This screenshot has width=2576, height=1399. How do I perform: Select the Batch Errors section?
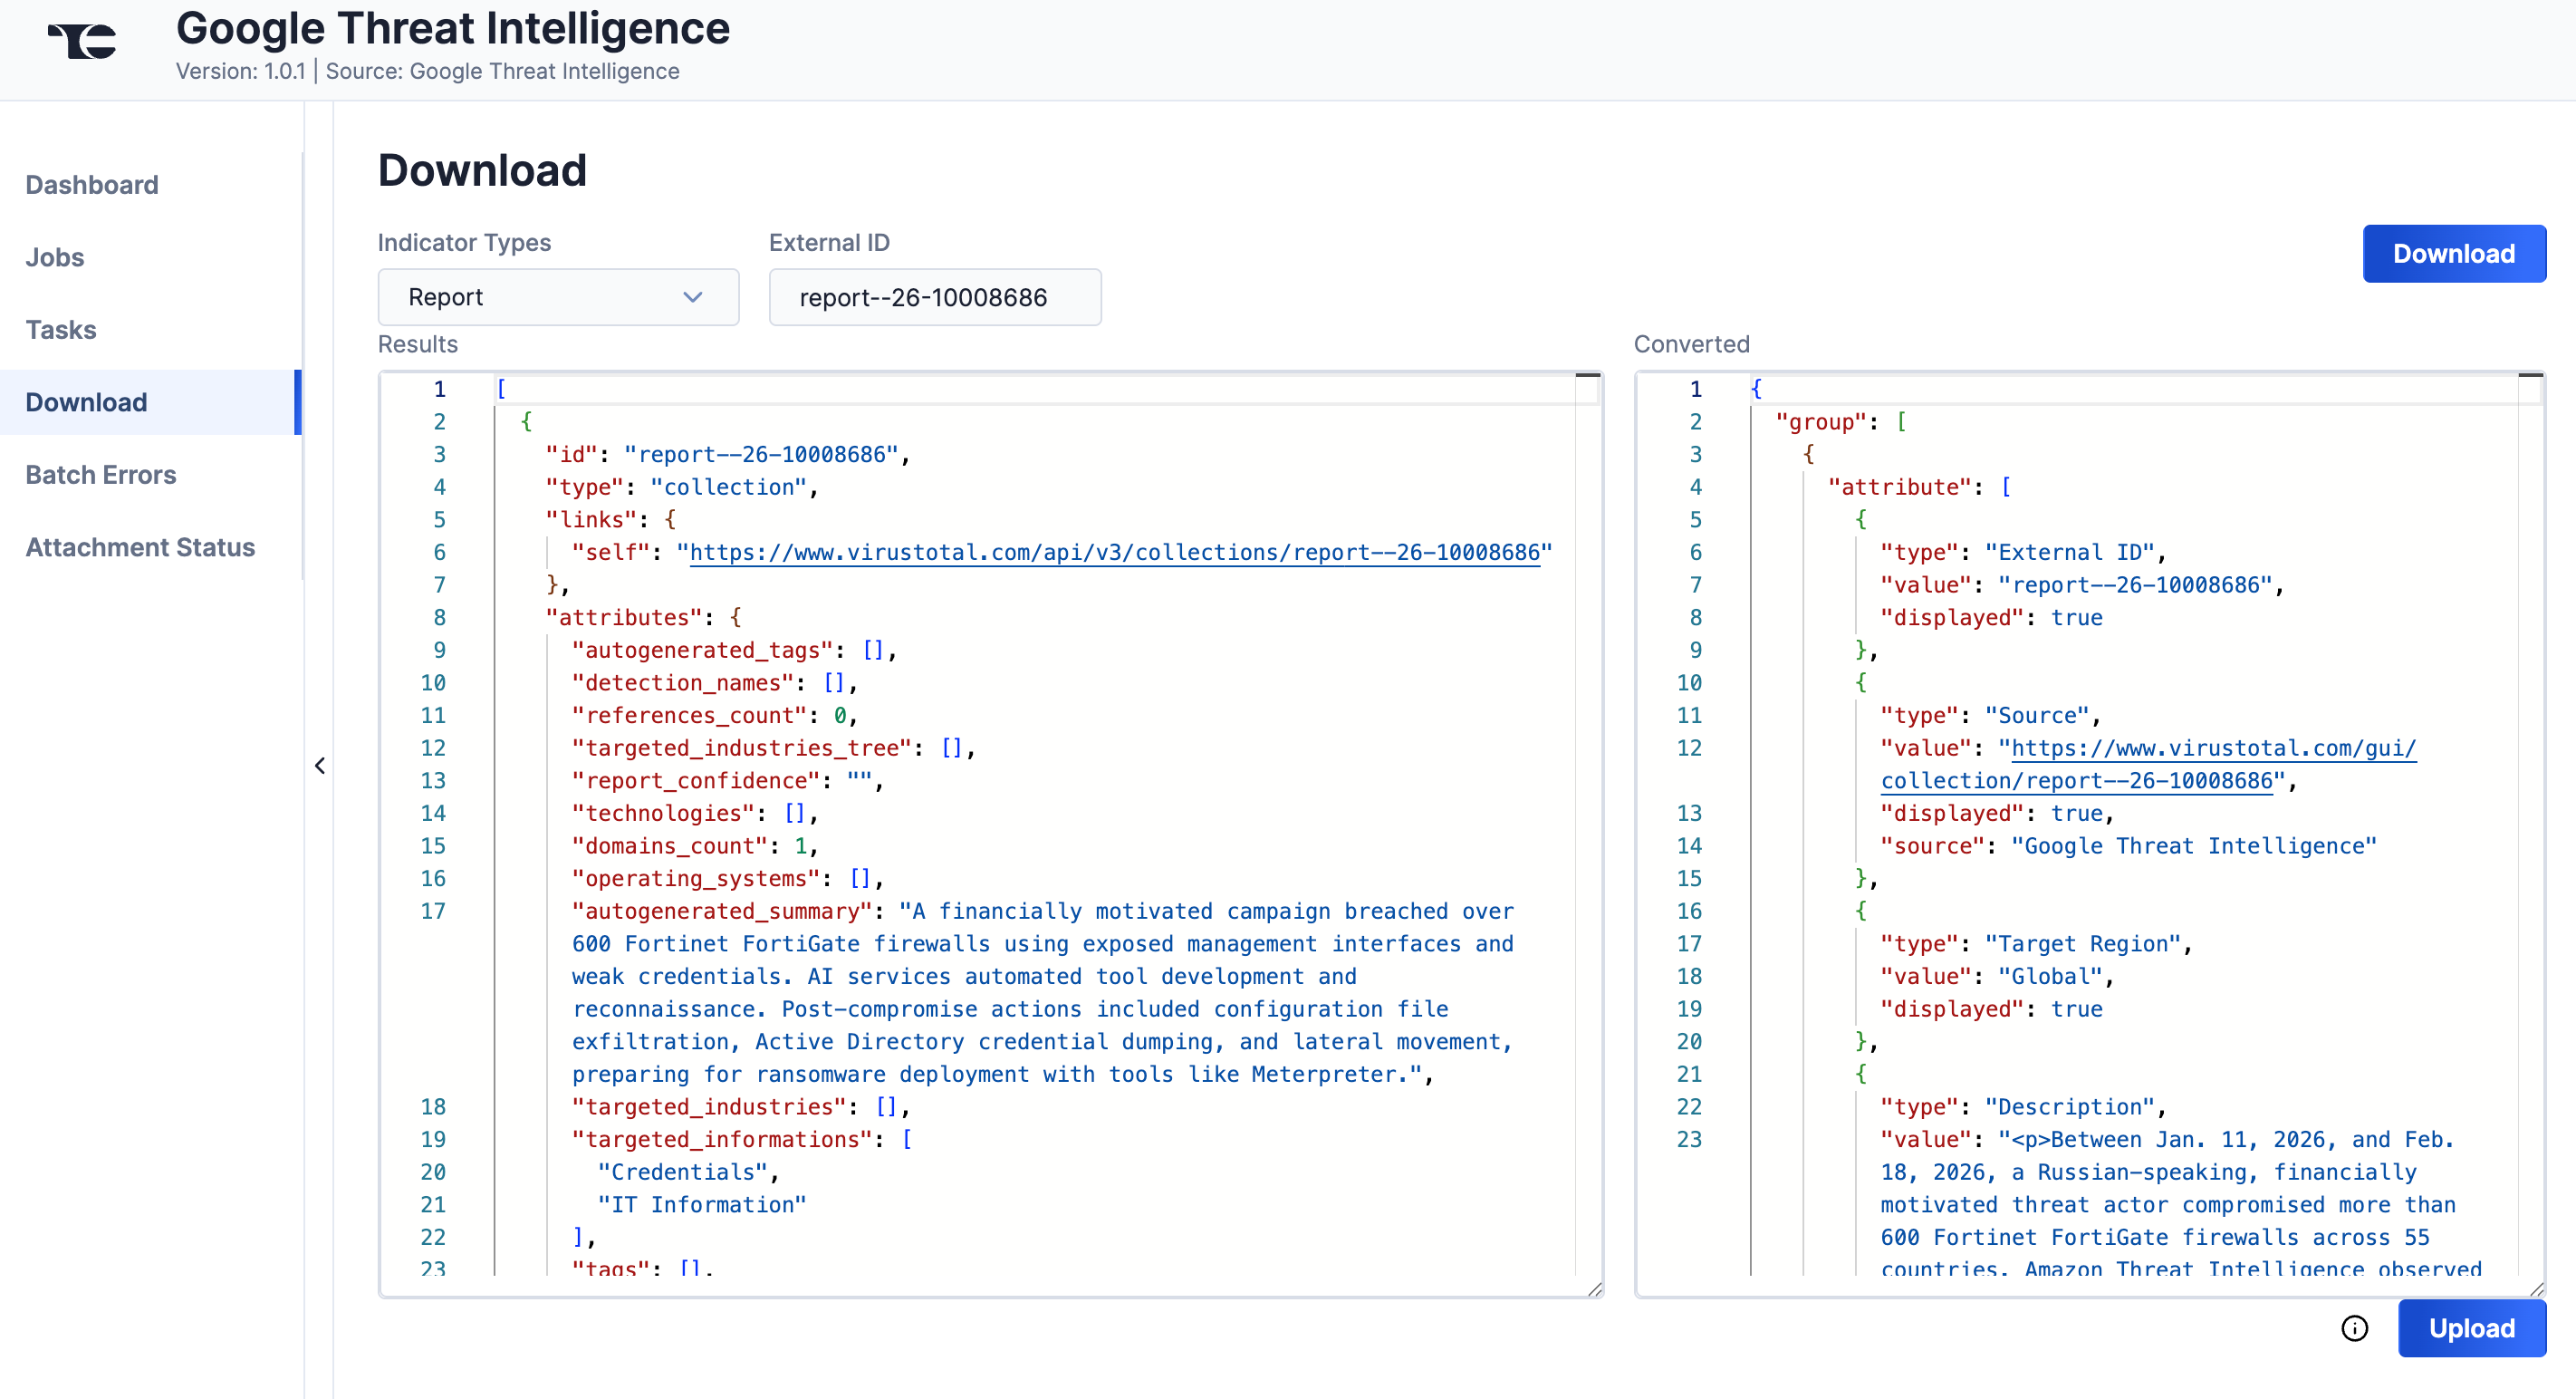[100, 474]
